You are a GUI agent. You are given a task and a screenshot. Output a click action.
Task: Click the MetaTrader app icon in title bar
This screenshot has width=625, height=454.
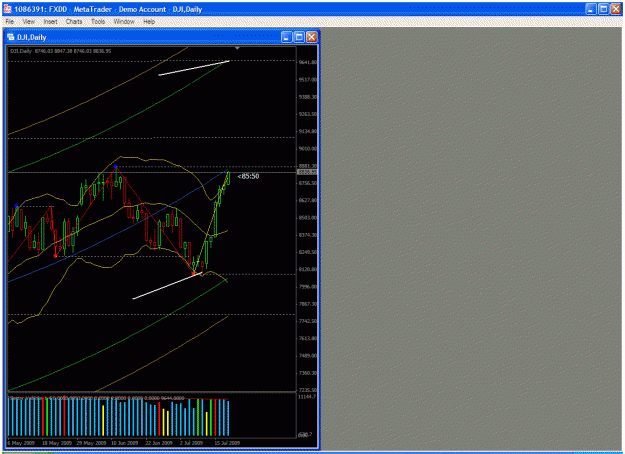point(8,9)
